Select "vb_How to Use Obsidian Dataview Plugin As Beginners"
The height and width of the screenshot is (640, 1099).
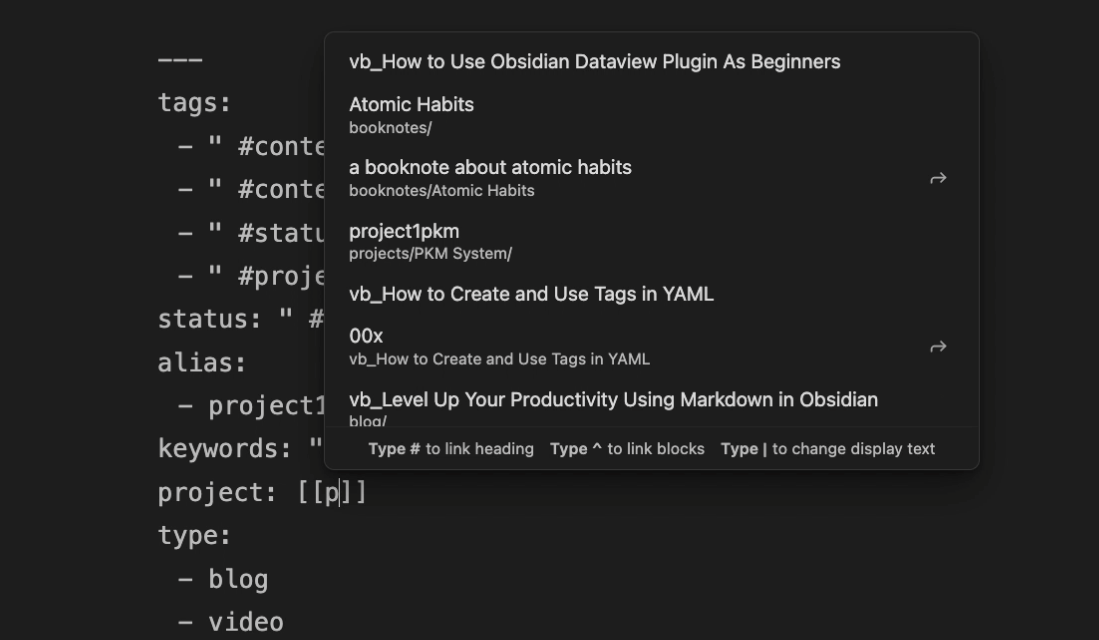592,61
